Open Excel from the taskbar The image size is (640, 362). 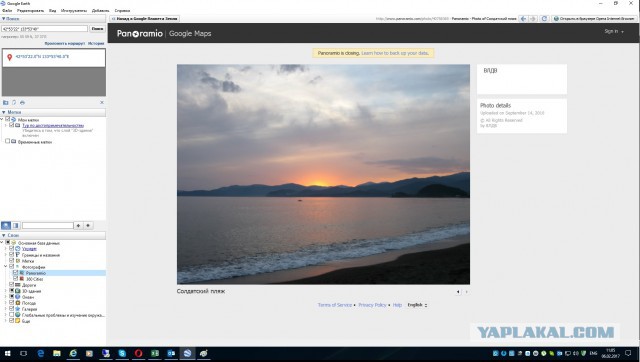[155, 353]
